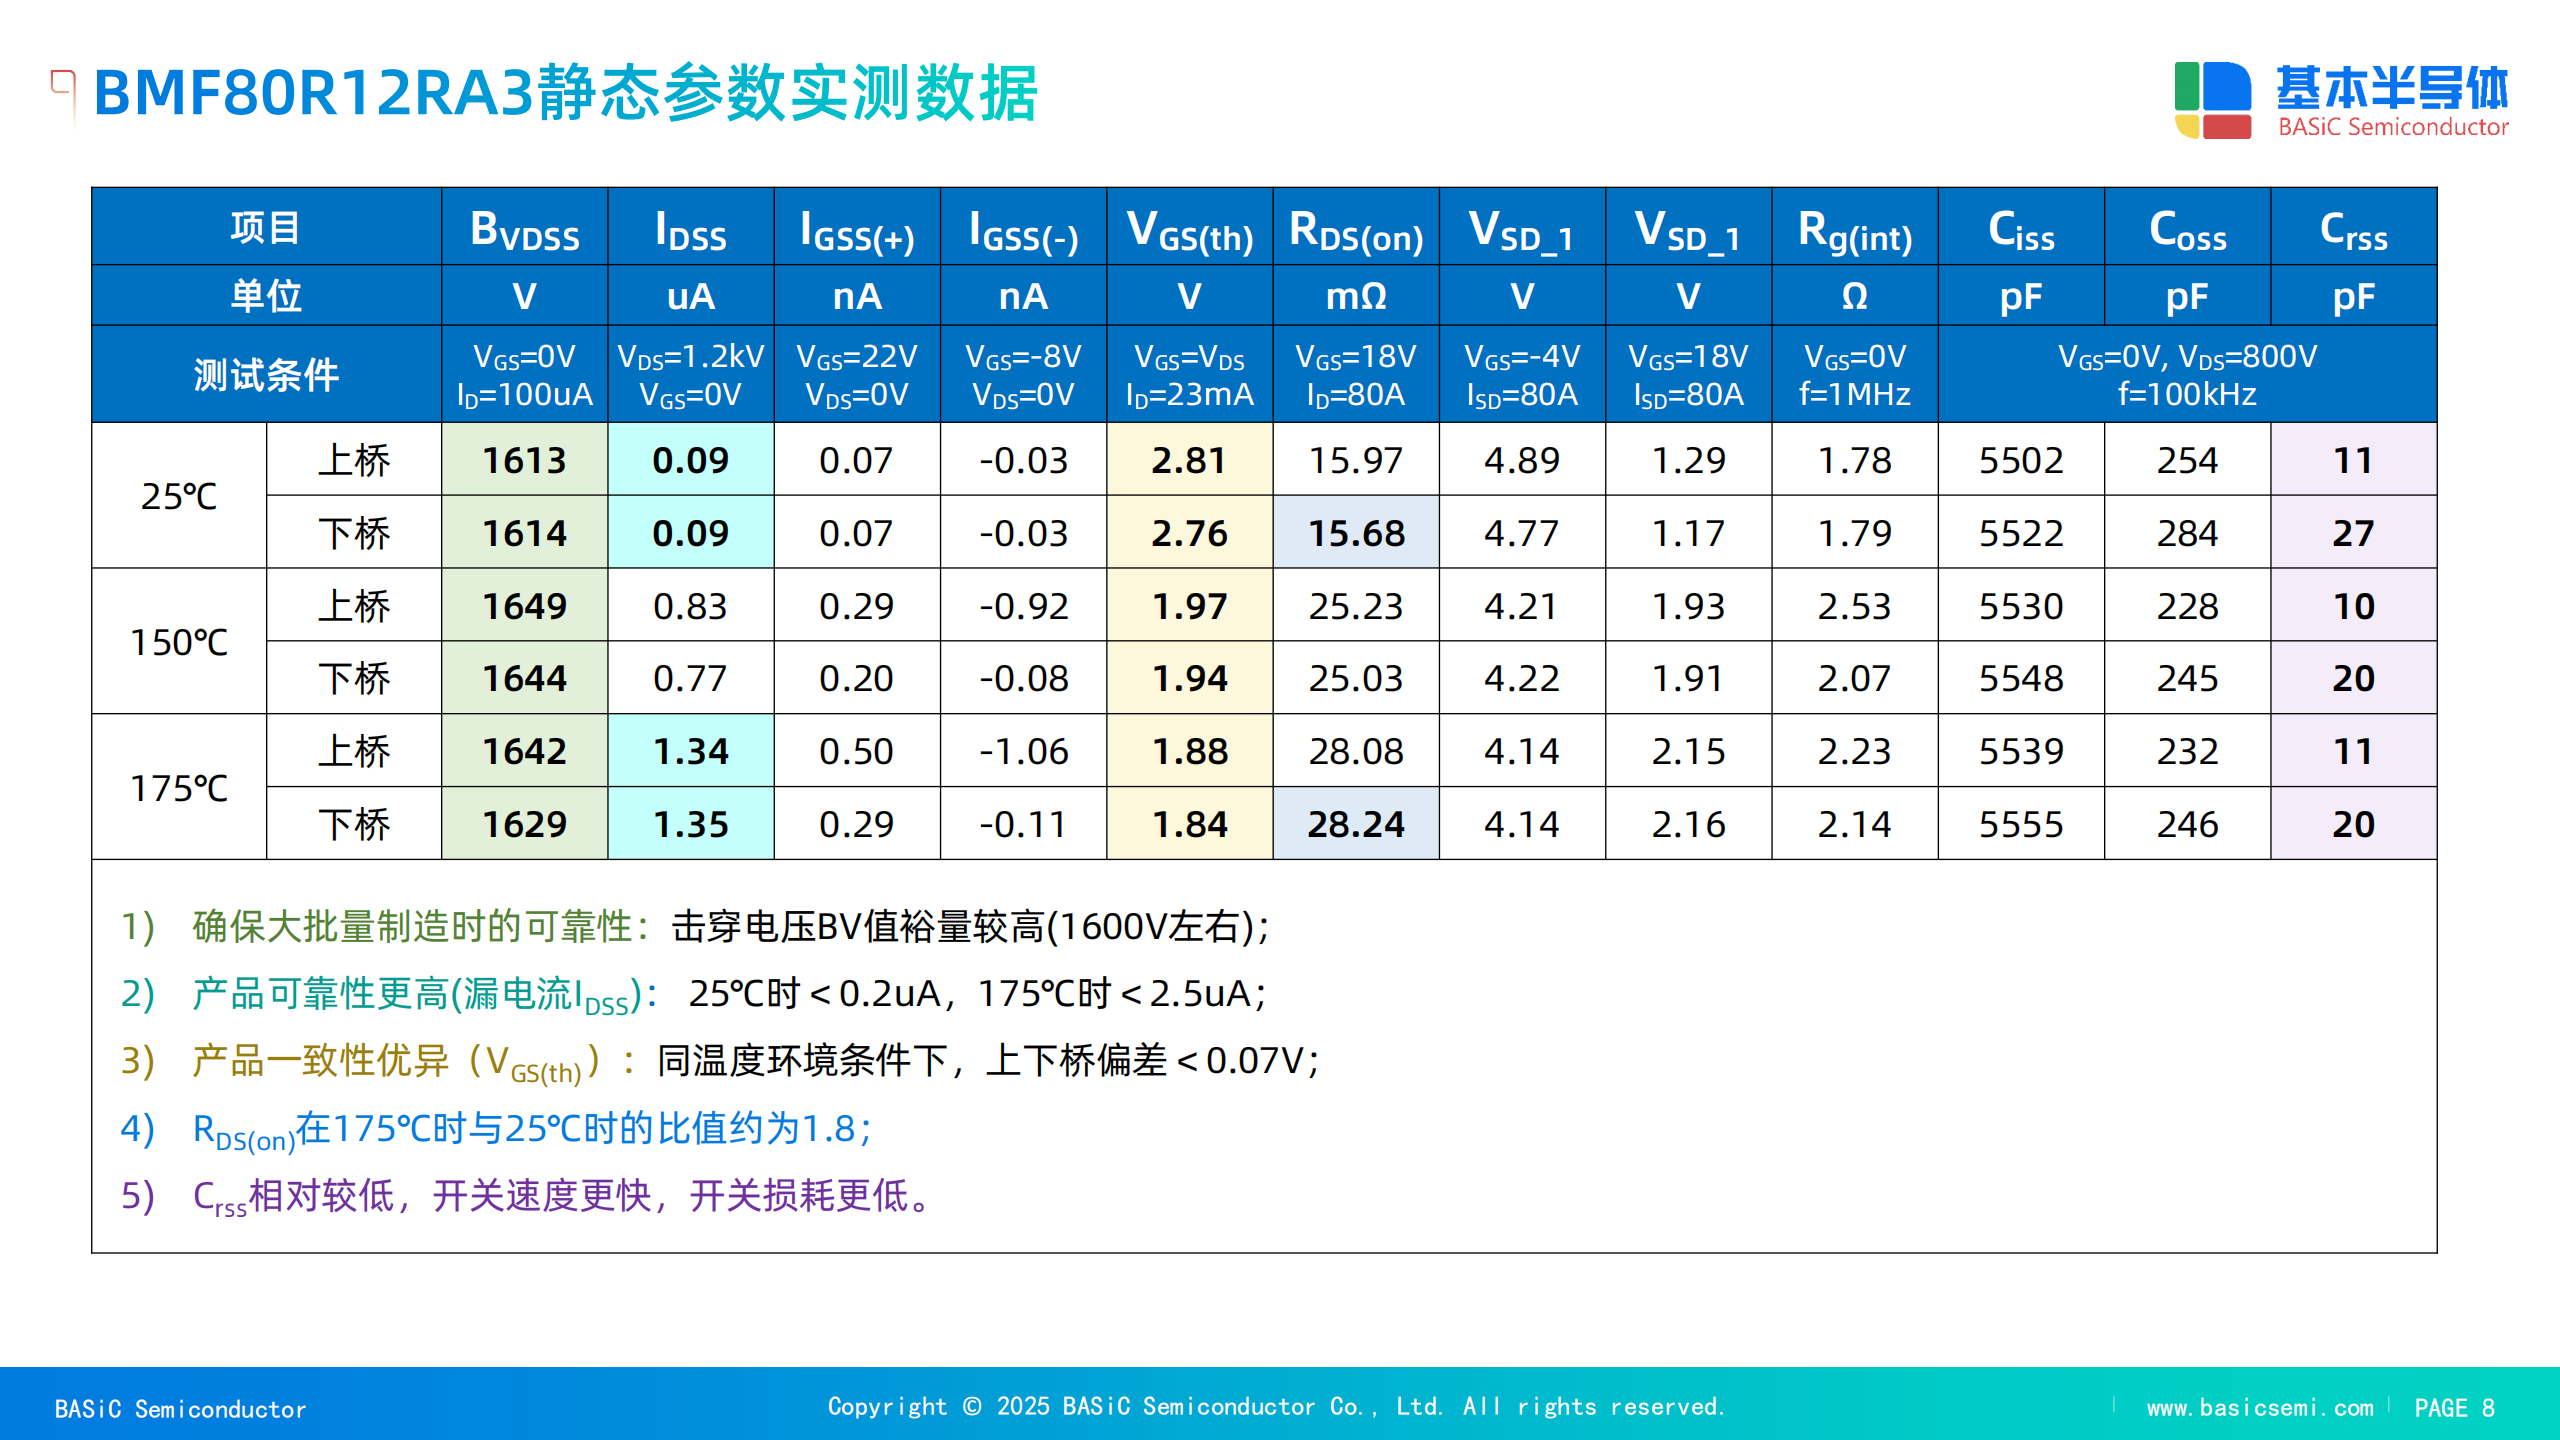
Task: Click note 4 about RDS(on) ratio
Action: click(530, 1129)
